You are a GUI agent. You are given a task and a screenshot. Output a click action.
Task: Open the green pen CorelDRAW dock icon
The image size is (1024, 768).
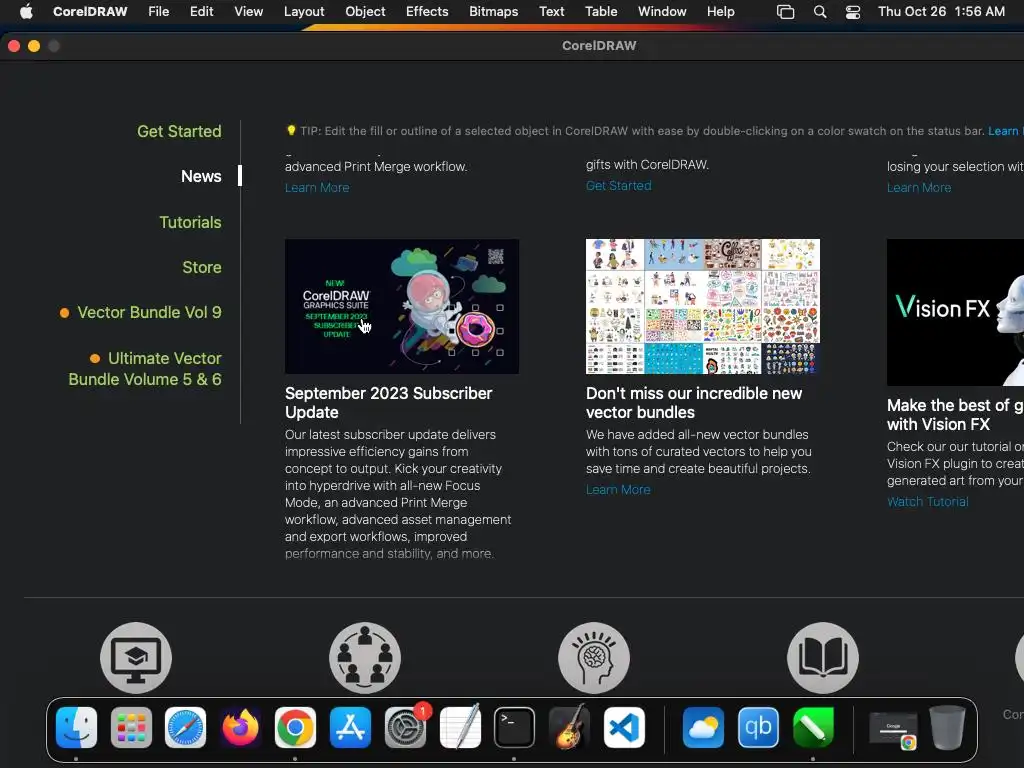click(813, 728)
